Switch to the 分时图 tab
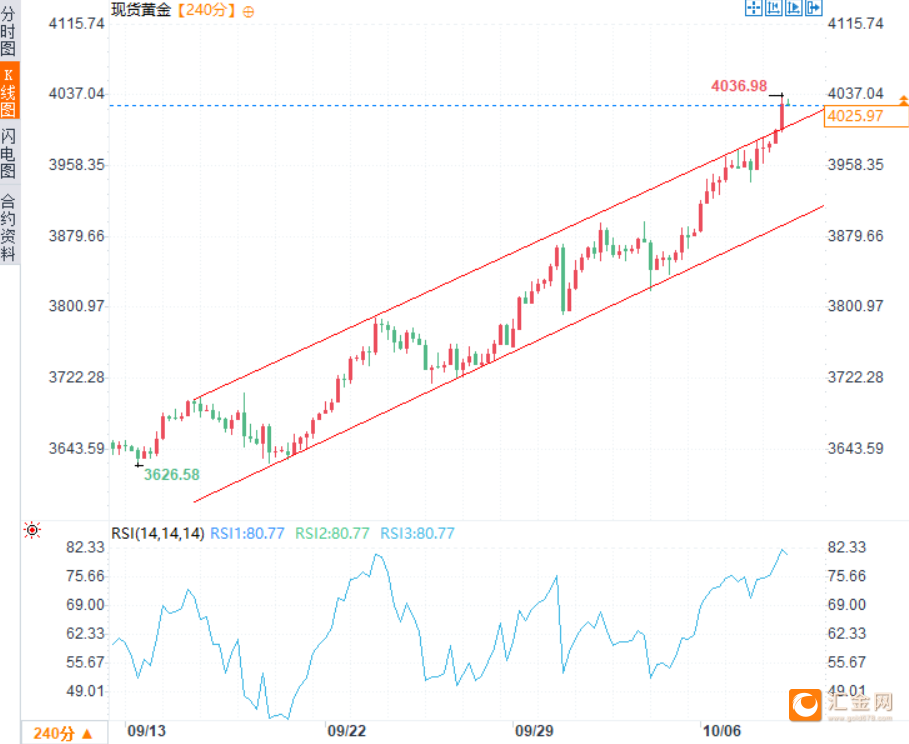This screenshot has width=909, height=744. pos(8,31)
